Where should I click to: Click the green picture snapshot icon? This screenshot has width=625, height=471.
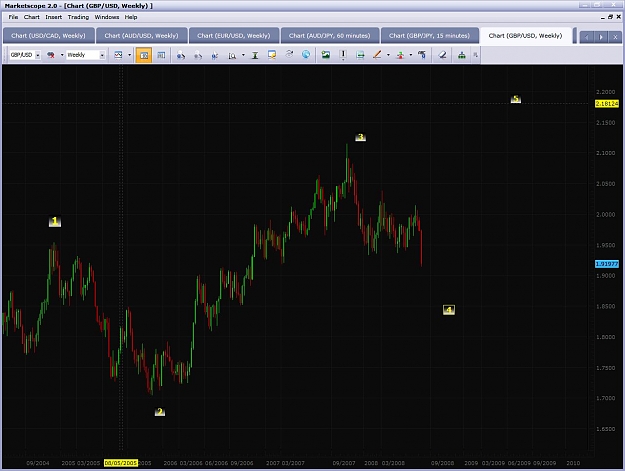(326, 55)
